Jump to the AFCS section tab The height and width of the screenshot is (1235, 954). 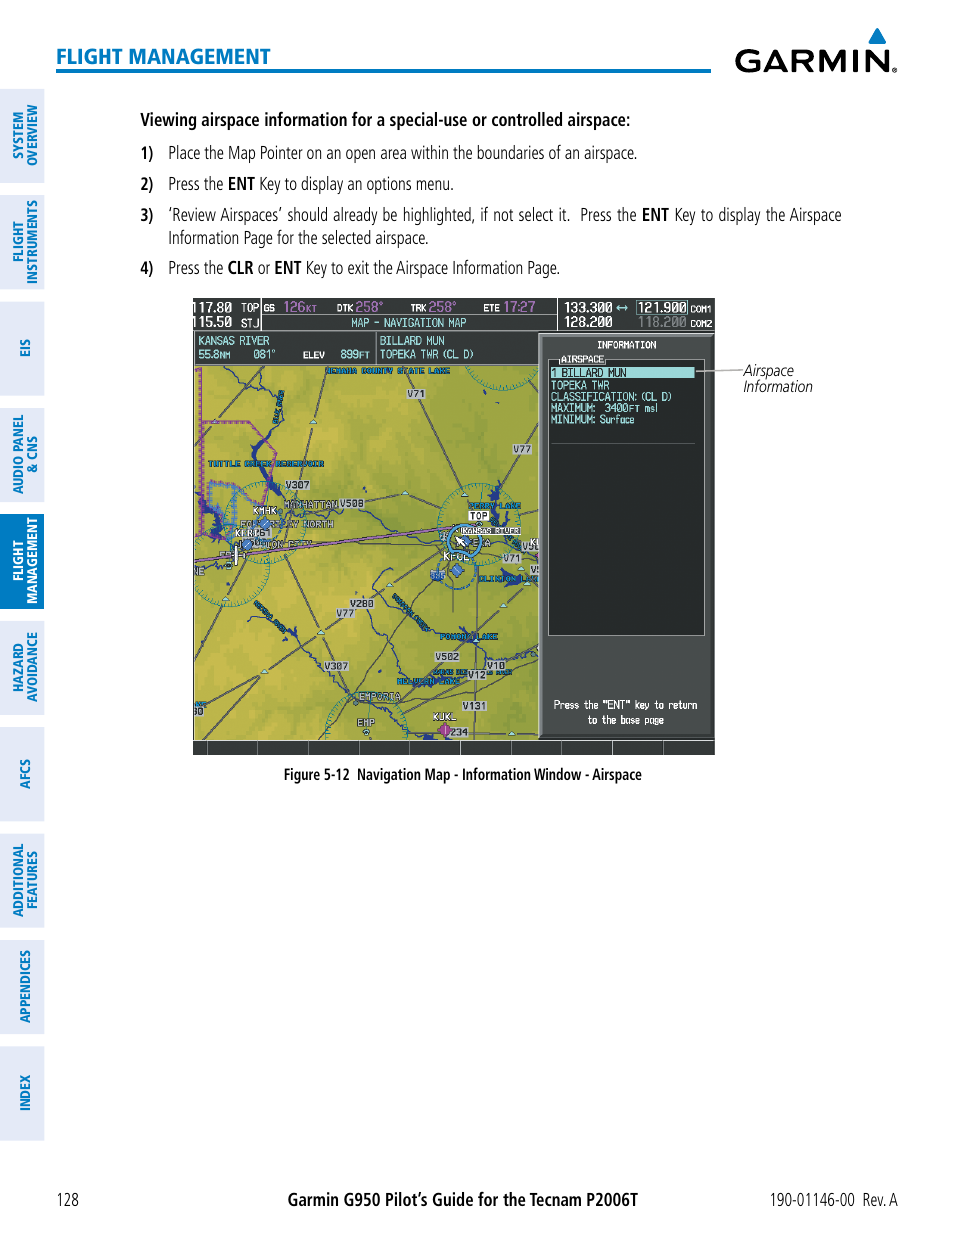[x=24, y=774]
